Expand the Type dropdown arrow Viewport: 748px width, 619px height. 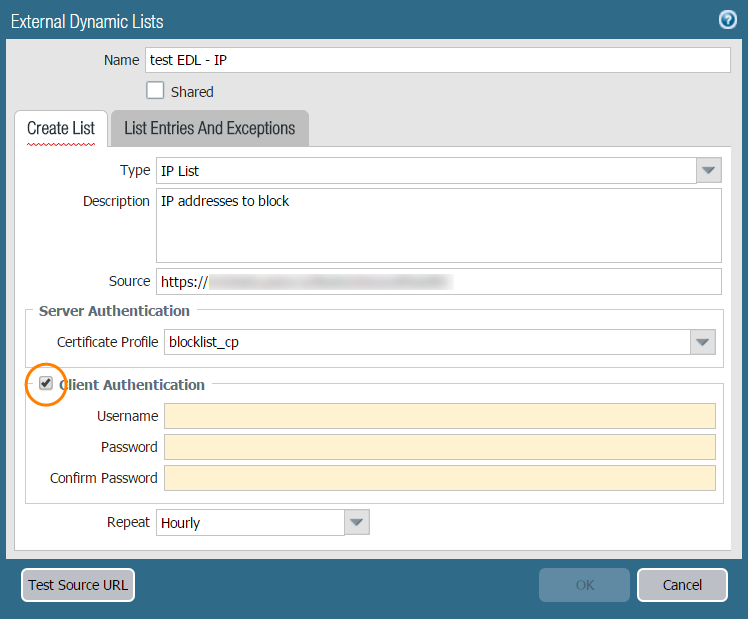(709, 171)
